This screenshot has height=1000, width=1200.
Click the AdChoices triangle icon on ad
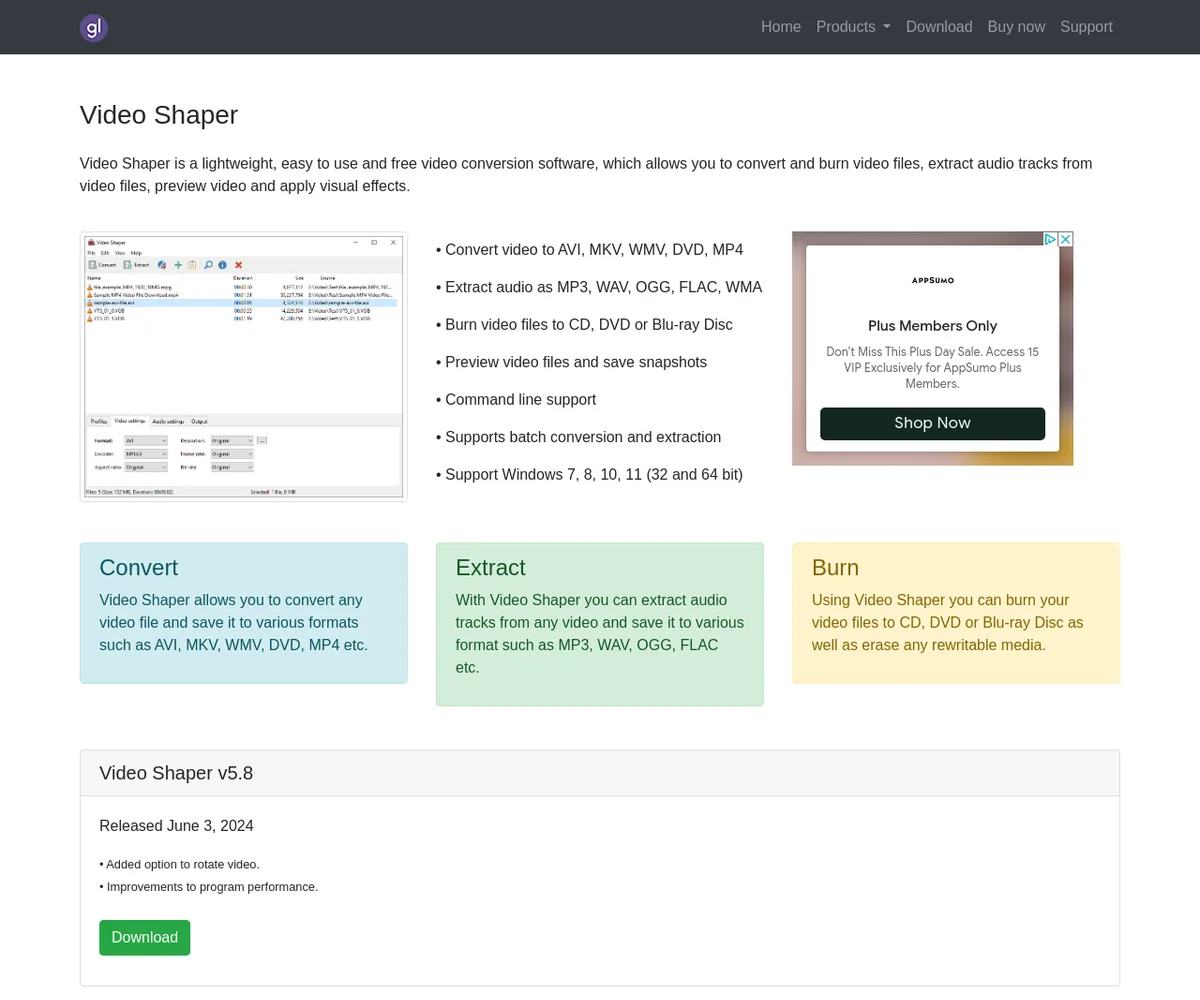tap(1049, 239)
